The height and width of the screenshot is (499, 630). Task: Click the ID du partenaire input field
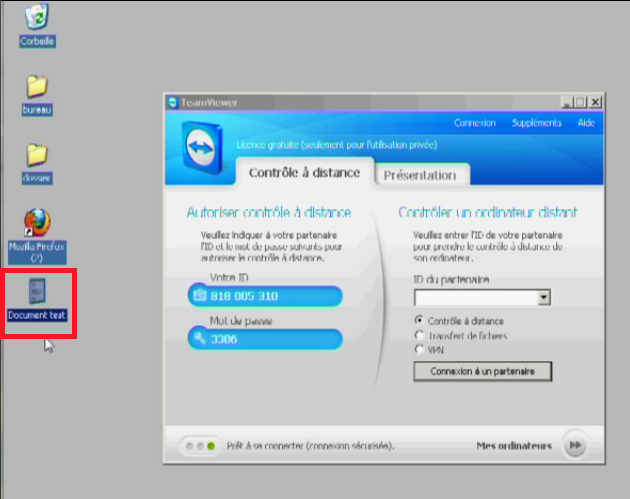476,298
